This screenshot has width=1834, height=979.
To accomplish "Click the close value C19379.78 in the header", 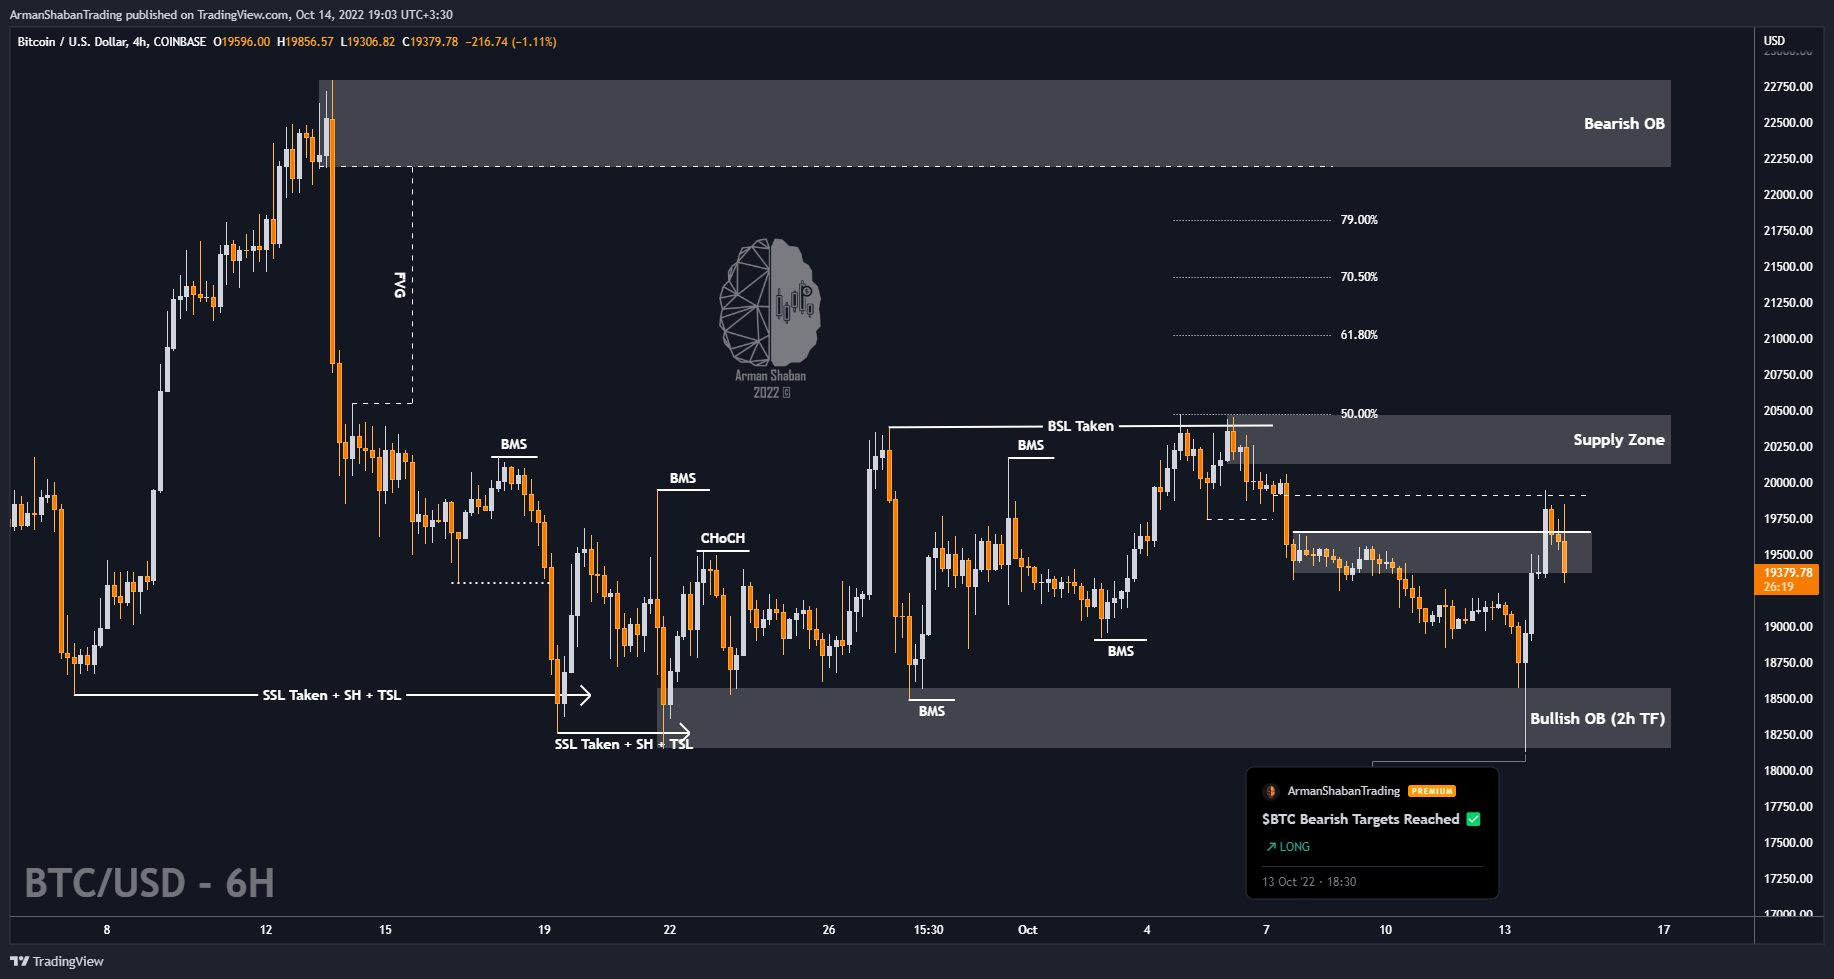I will [430, 42].
